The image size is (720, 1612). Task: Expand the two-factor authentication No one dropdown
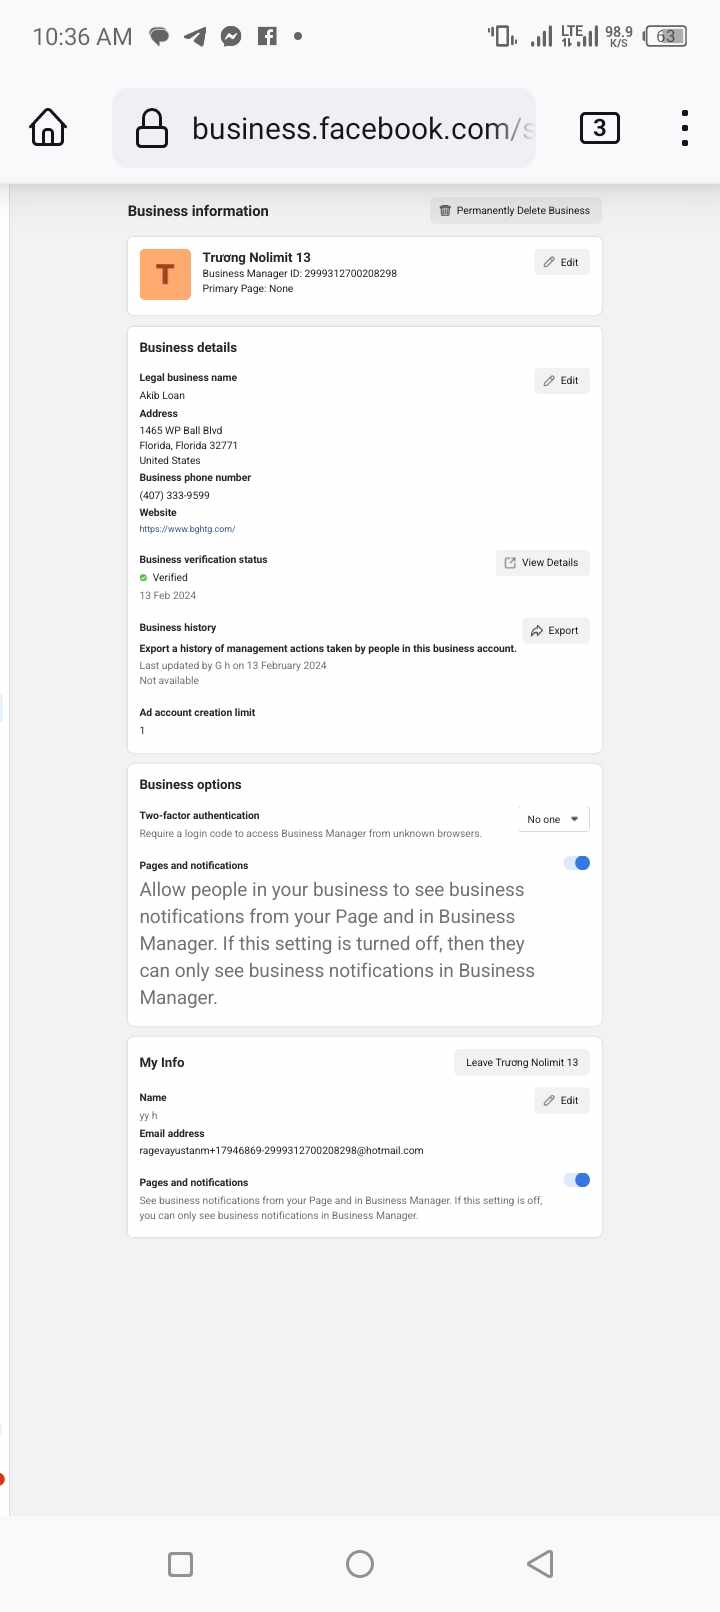point(553,819)
